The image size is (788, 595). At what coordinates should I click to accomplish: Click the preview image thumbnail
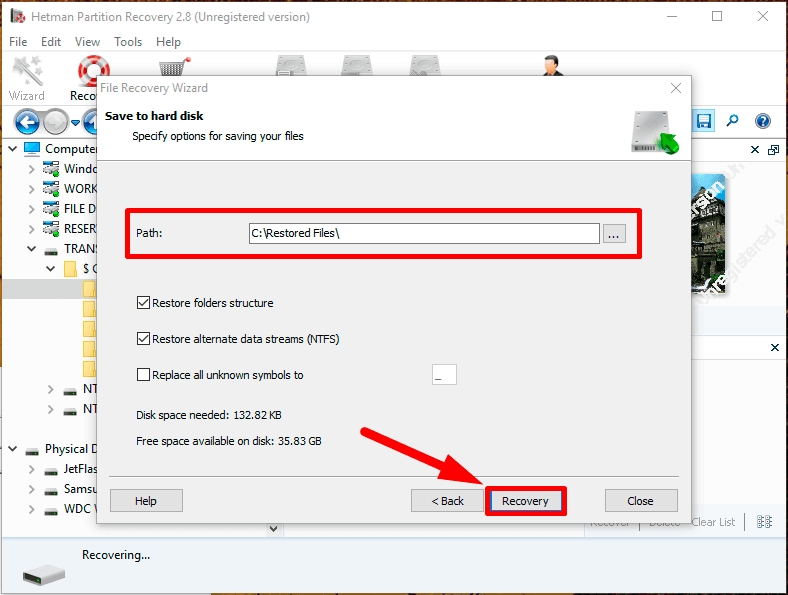[709, 234]
